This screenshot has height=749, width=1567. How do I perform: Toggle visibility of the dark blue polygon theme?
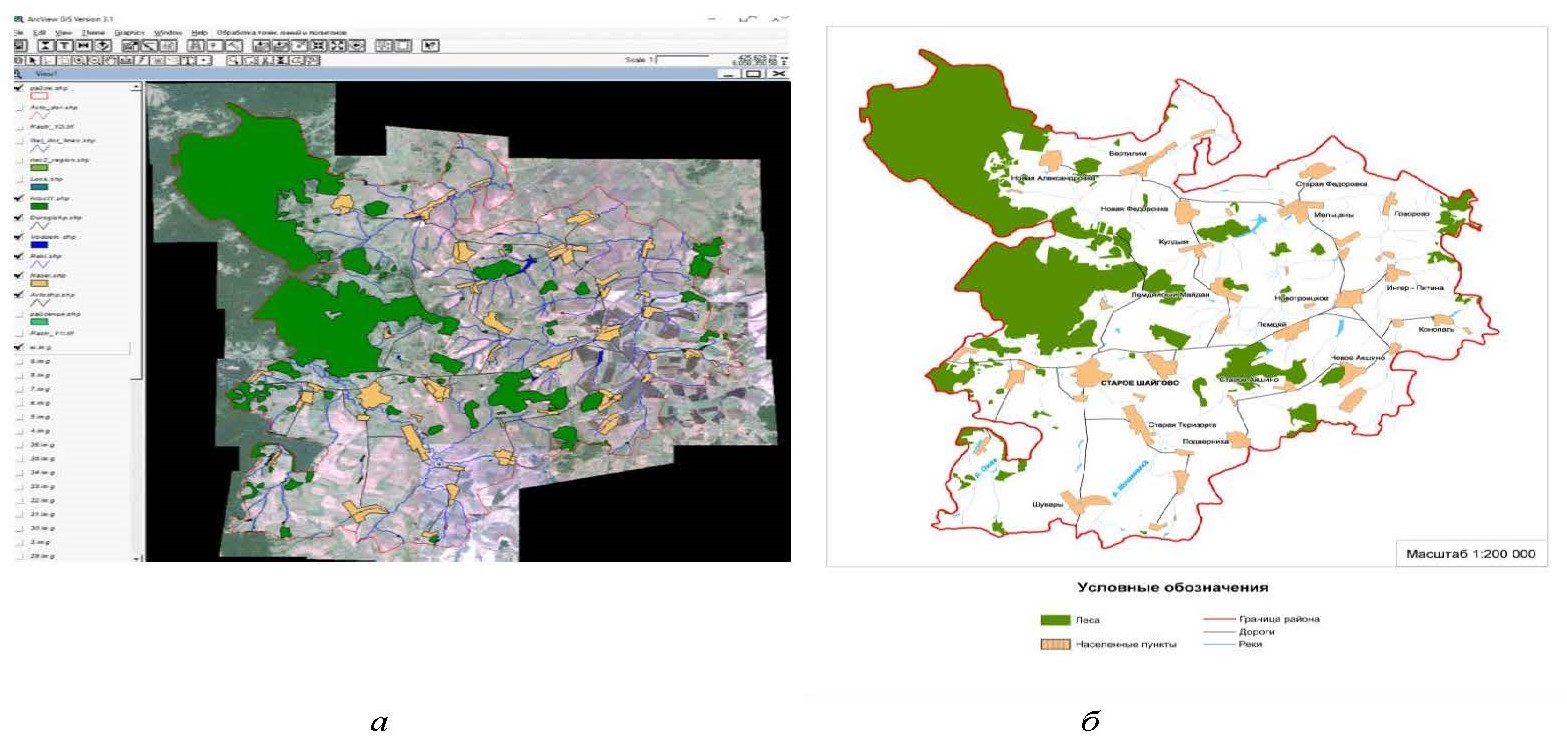(x=19, y=237)
